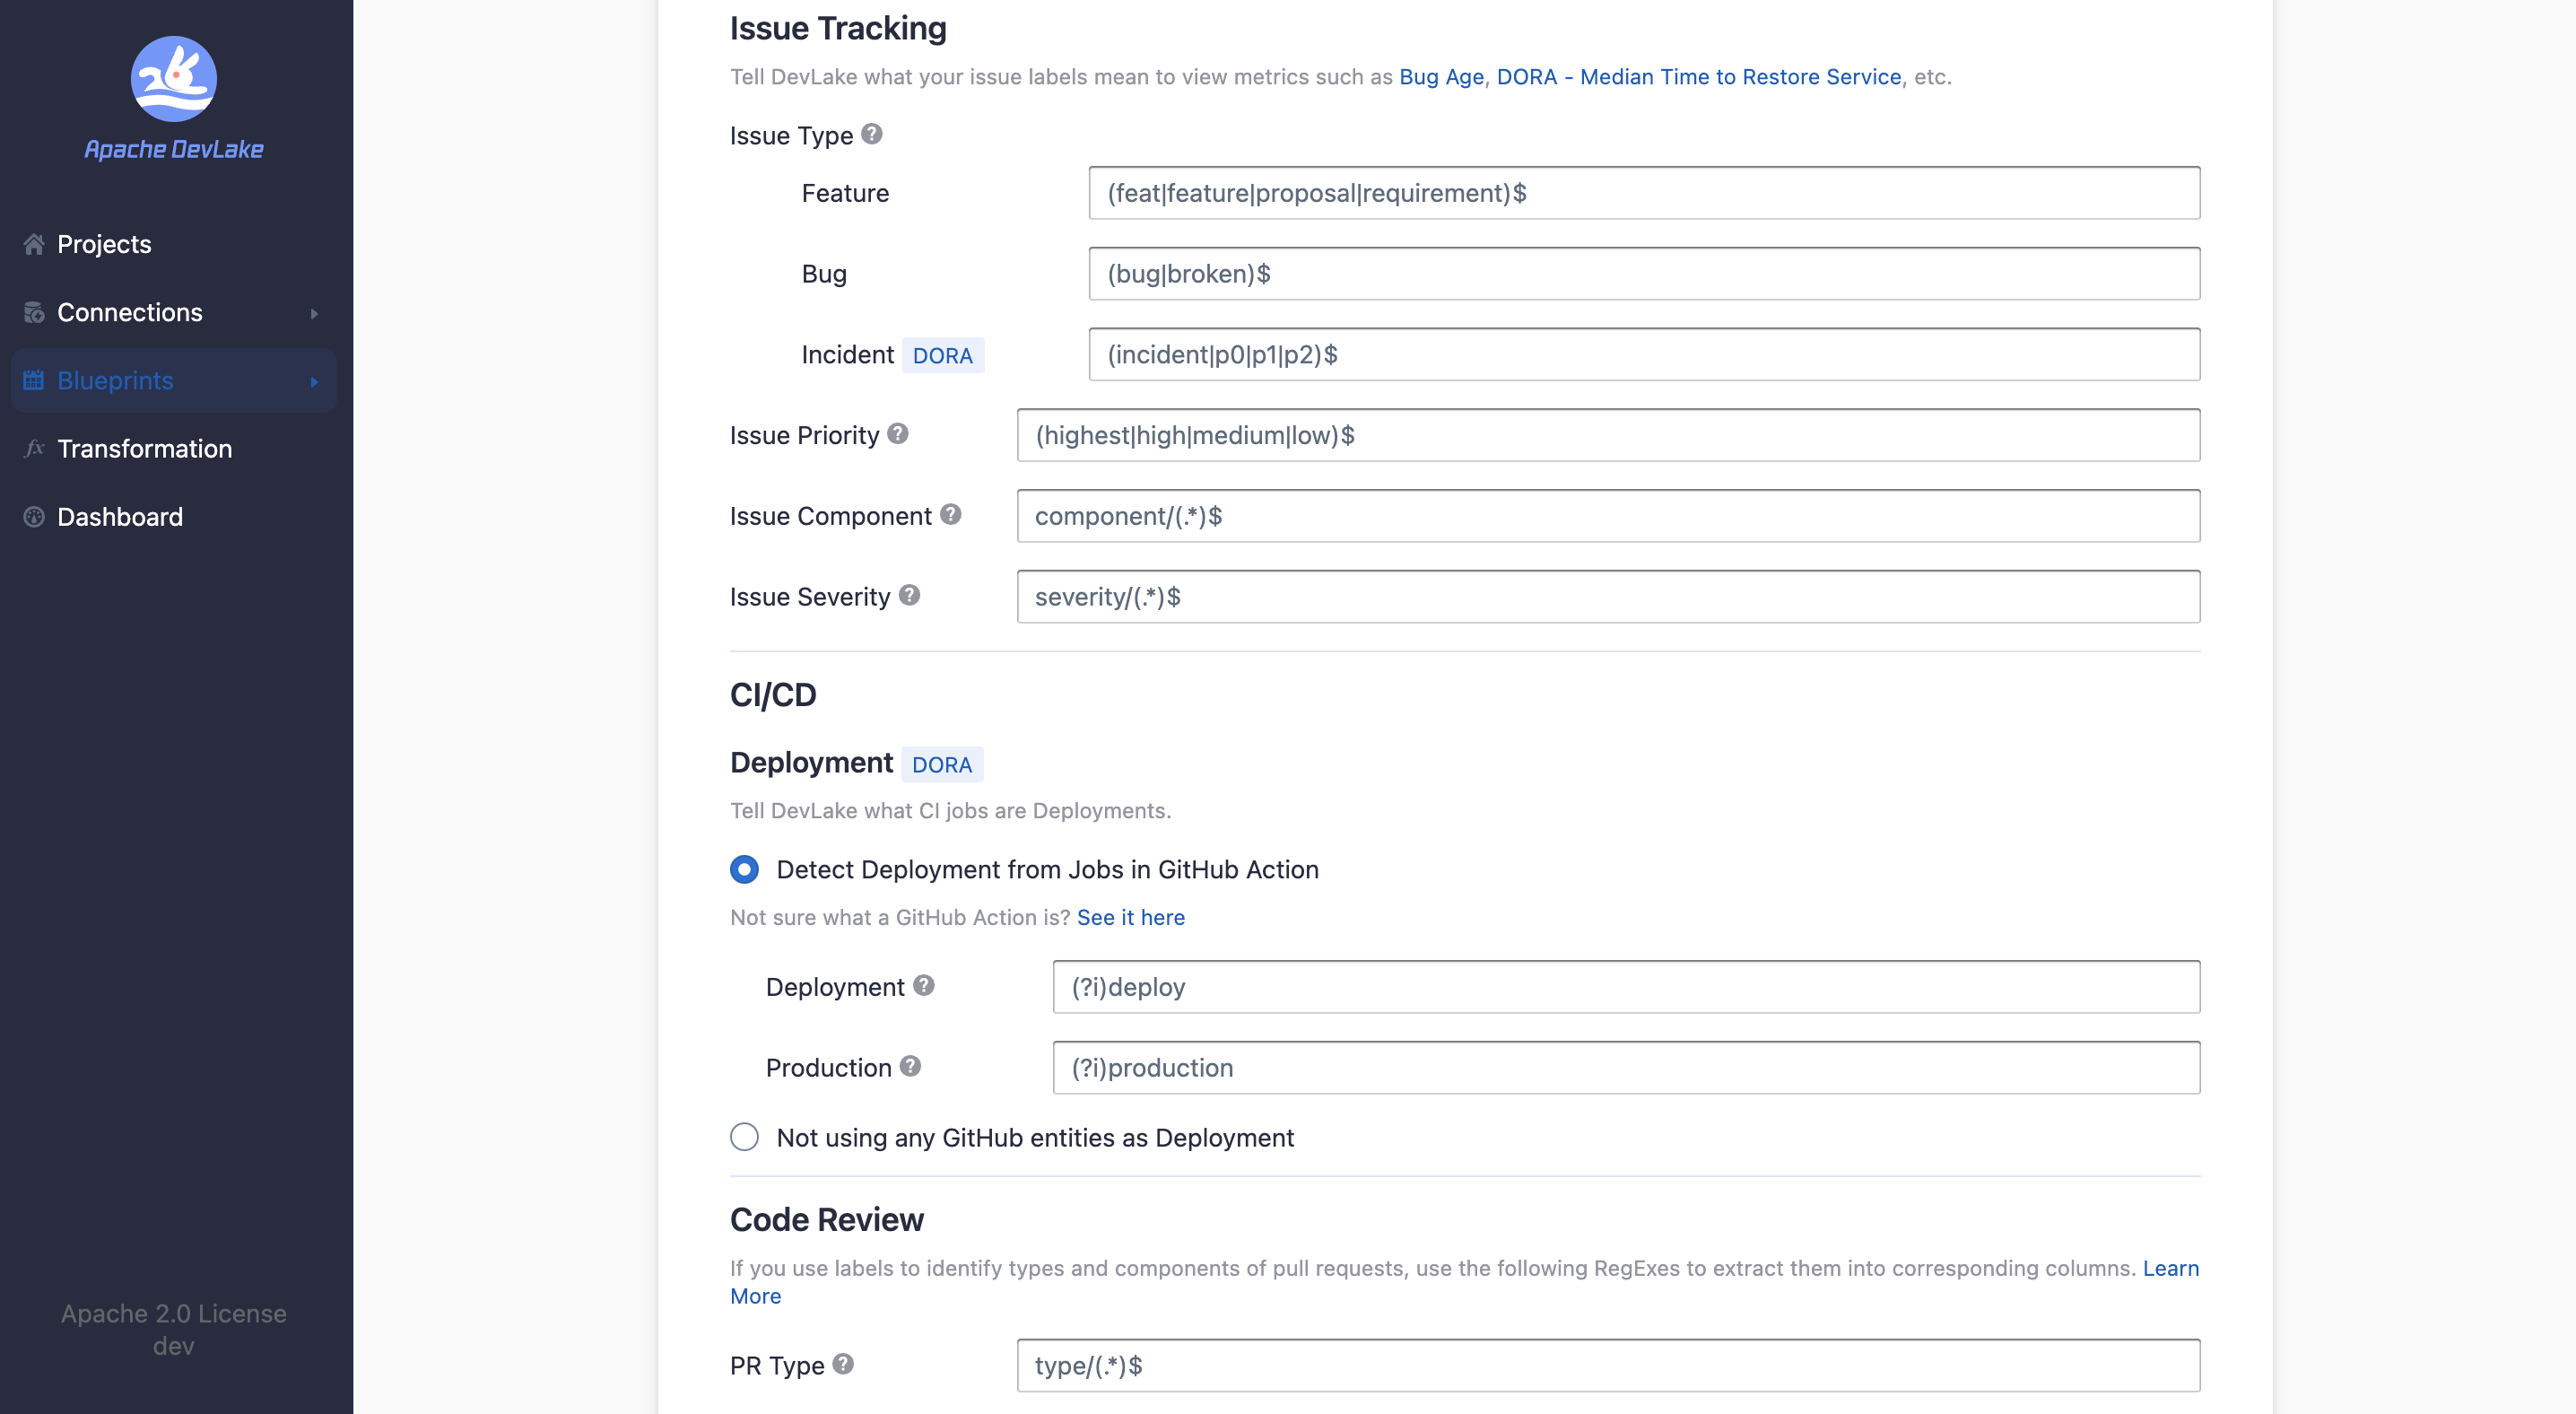Click the Issue Component help question mark
Viewport: 2576px width, 1414px height.
point(950,514)
